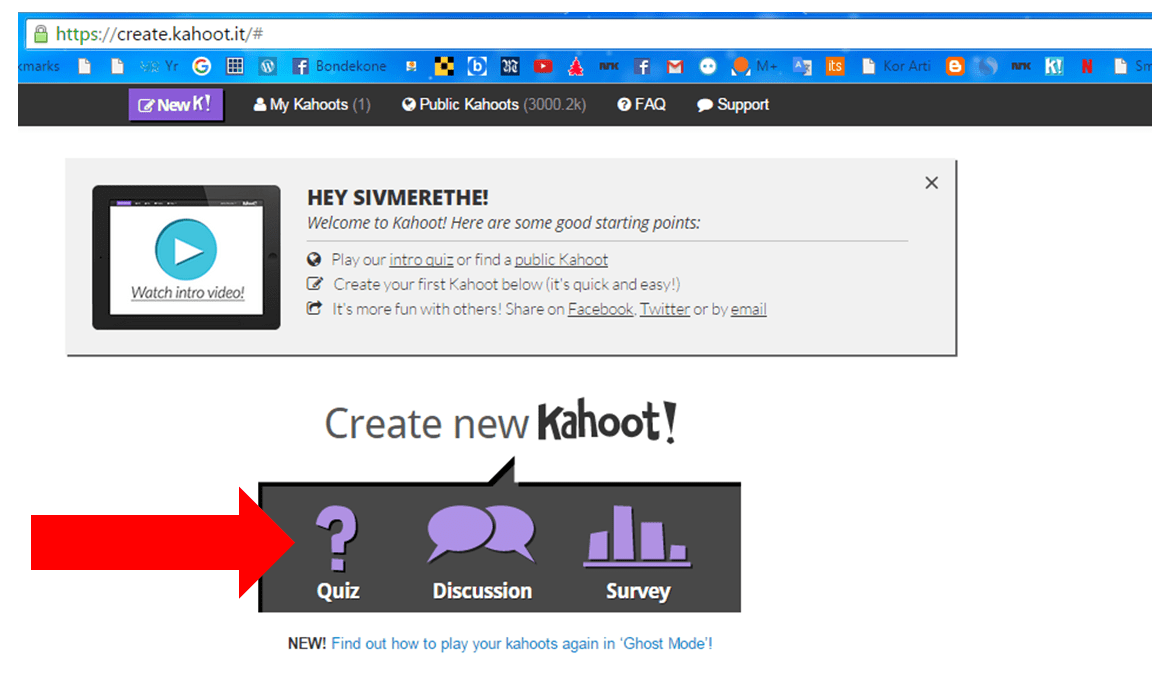Open the white round two-dot face bookmark icon
This screenshot has width=1164, height=691.
(x=708, y=66)
